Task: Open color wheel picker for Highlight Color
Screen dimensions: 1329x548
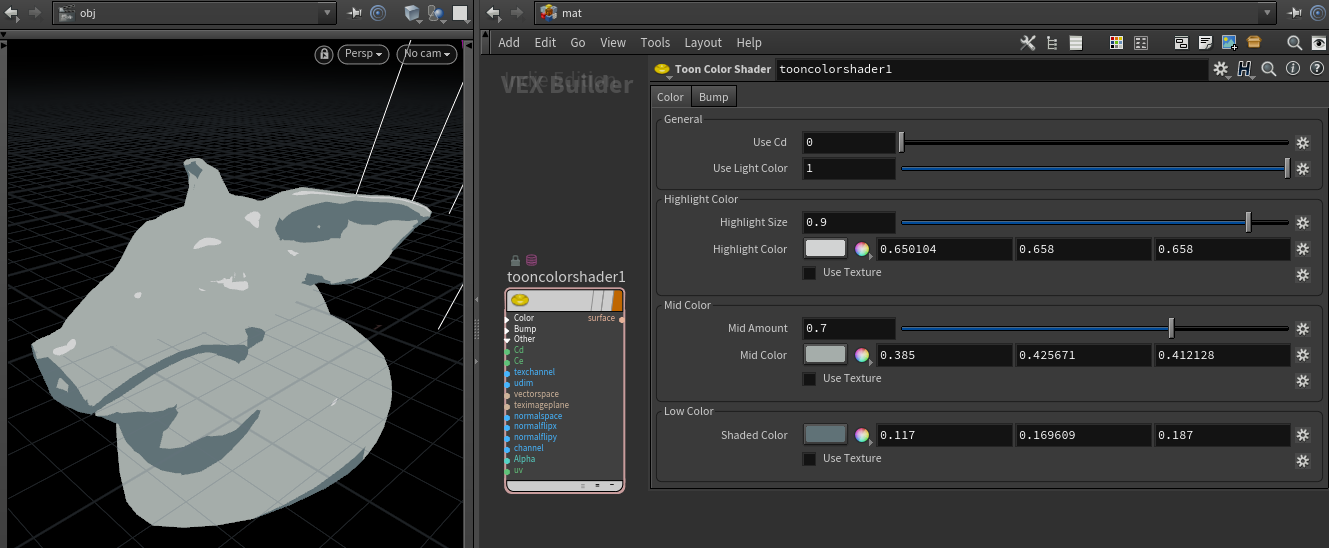Action: (x=862, y=249)
